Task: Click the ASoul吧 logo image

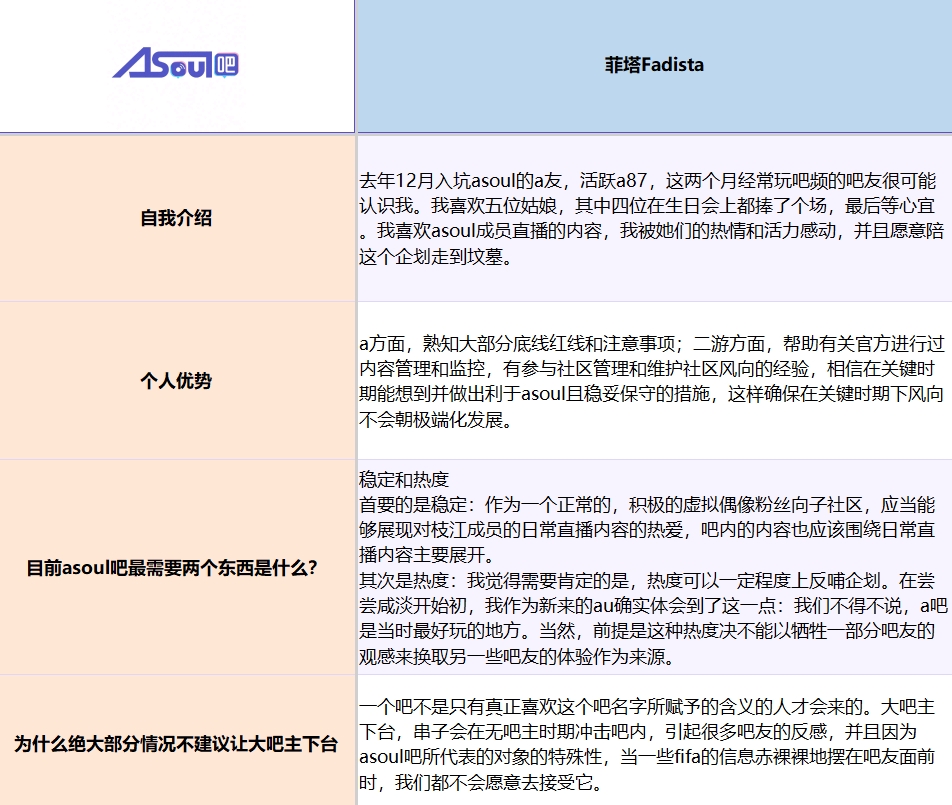Action: [175, 64]
